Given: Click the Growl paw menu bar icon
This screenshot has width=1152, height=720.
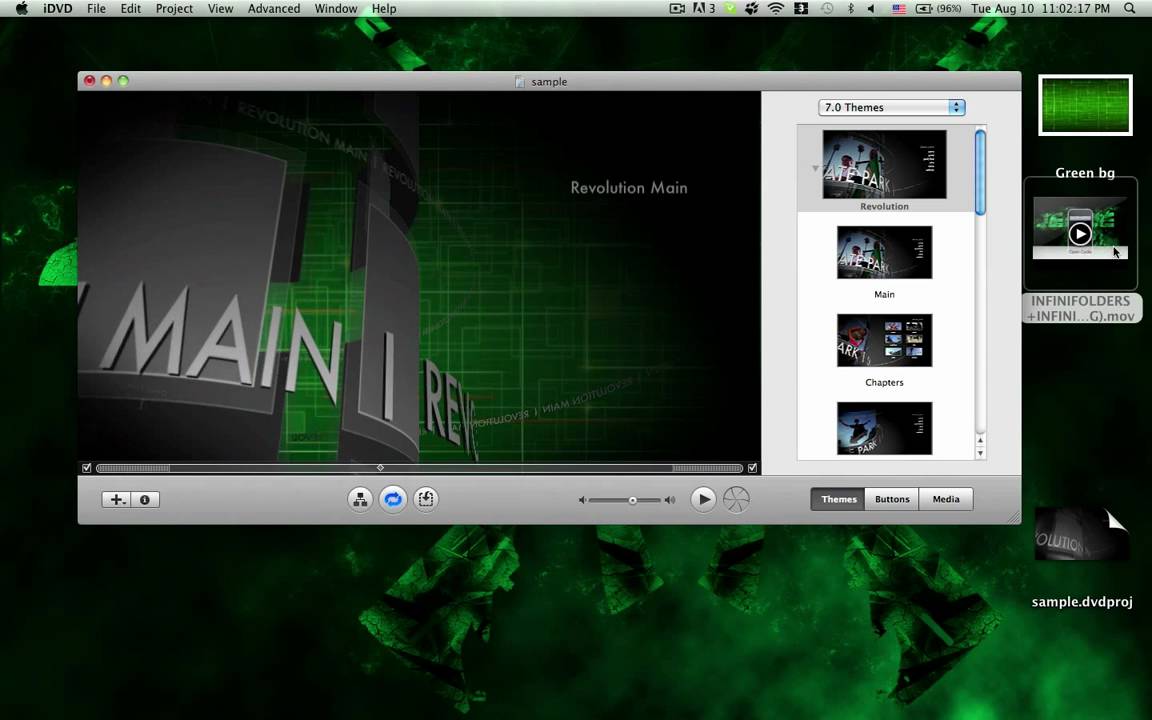Looking at the screenshot, I should coord(752,9).
